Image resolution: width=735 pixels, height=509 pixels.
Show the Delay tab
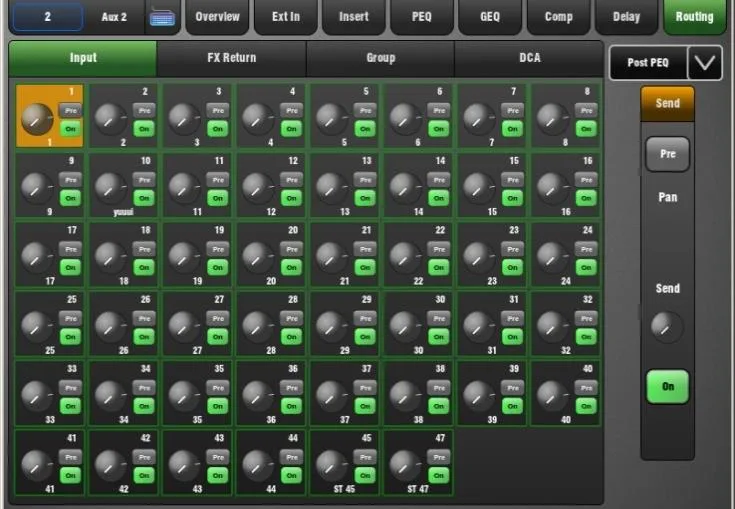tap(626, 17)
